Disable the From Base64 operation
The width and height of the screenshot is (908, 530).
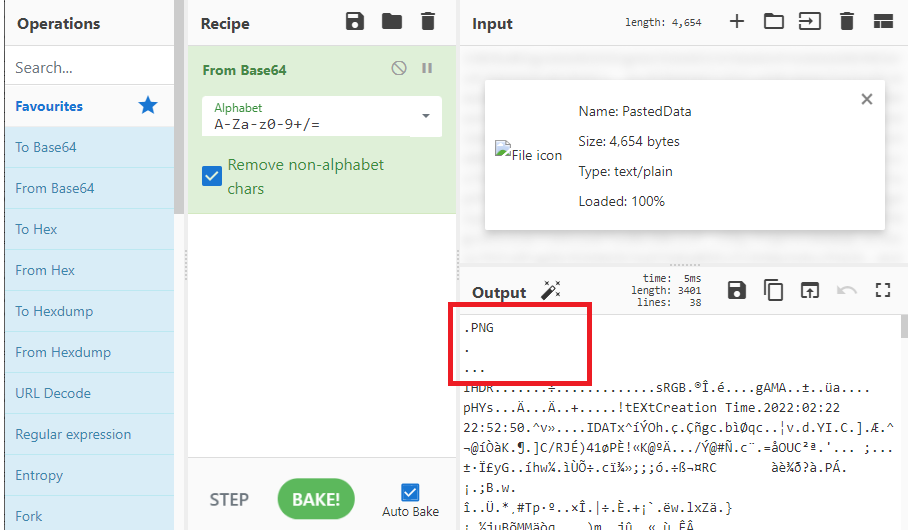coord(399,69)
